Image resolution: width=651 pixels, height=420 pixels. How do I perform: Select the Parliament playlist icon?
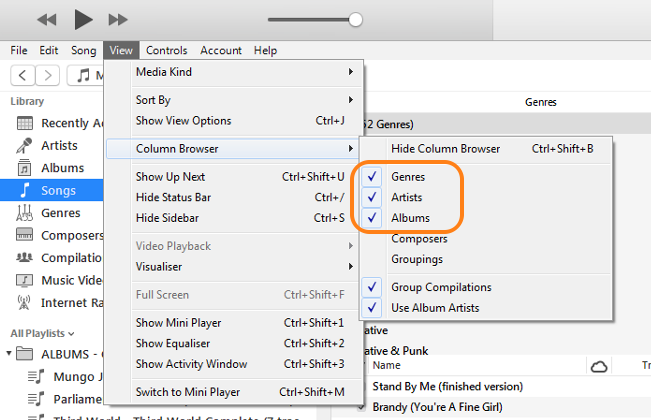pos(36,399)
